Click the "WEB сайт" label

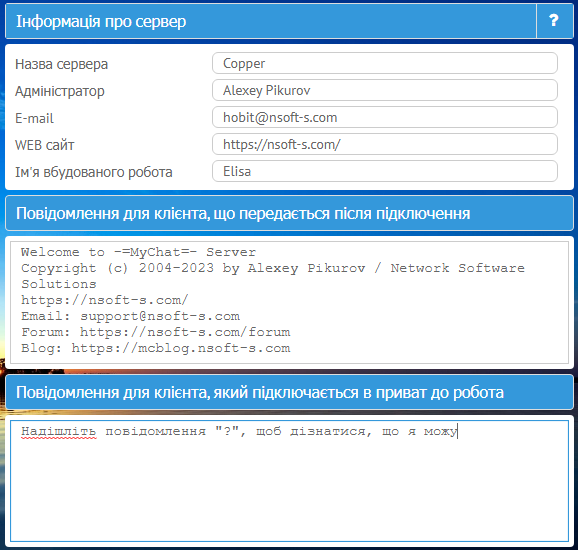pyautogui.click(x=44, y=145)
